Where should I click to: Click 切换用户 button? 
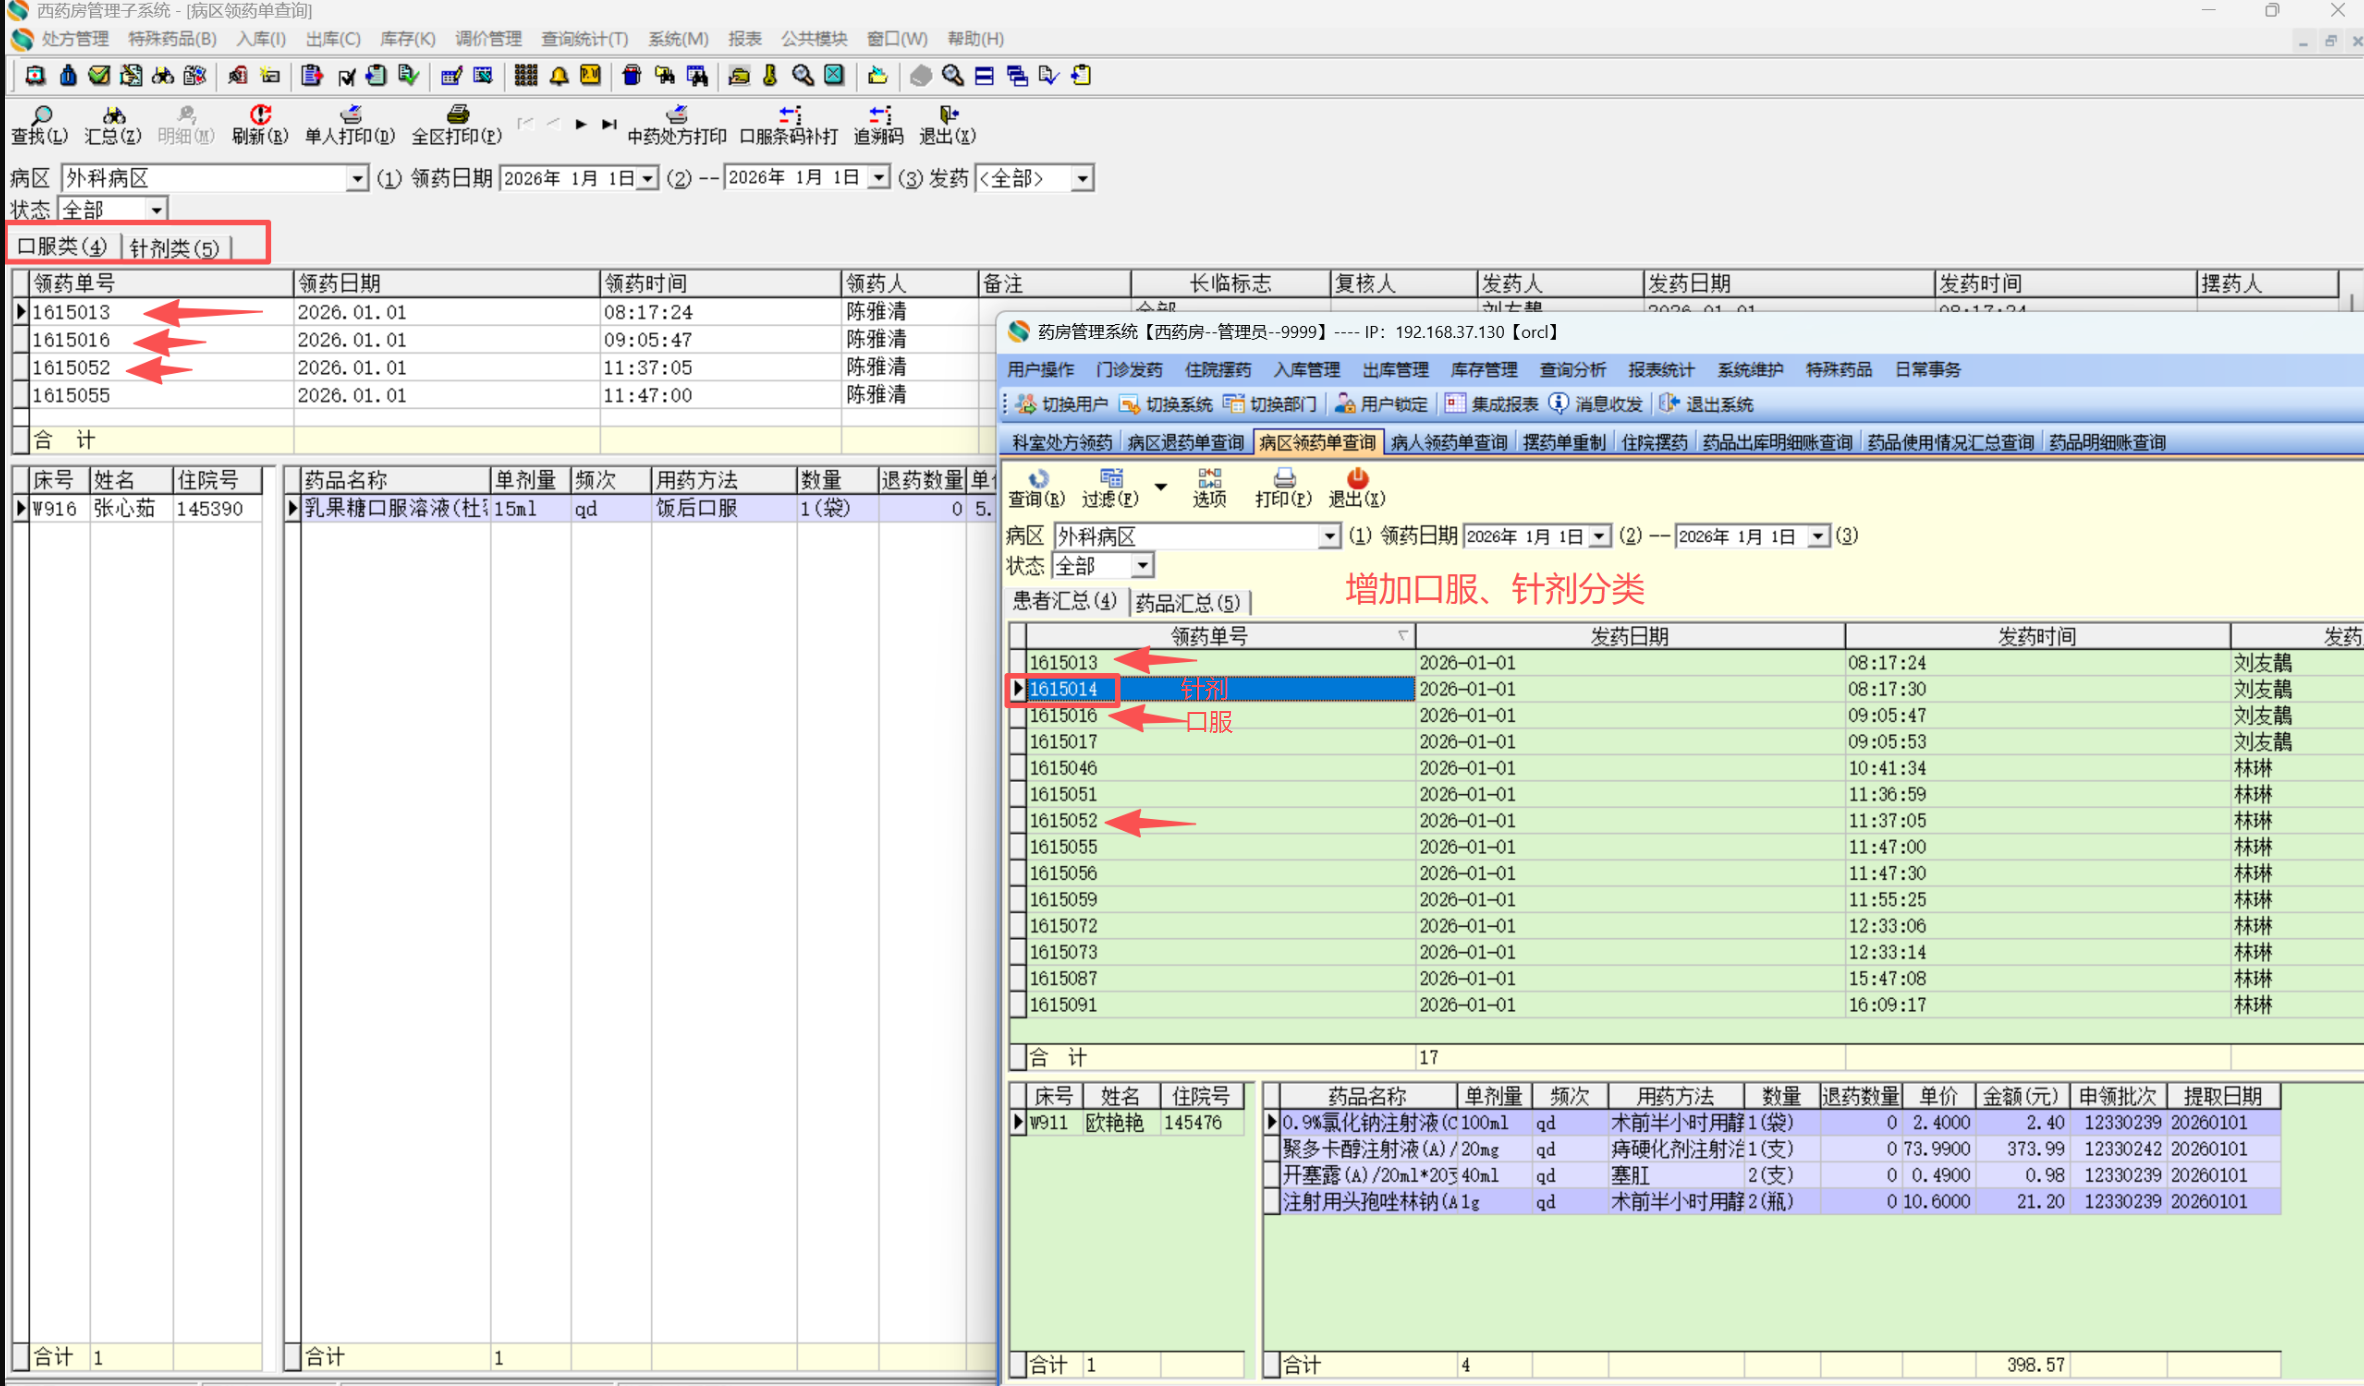pyautogui.click(x=1063, y=404)
